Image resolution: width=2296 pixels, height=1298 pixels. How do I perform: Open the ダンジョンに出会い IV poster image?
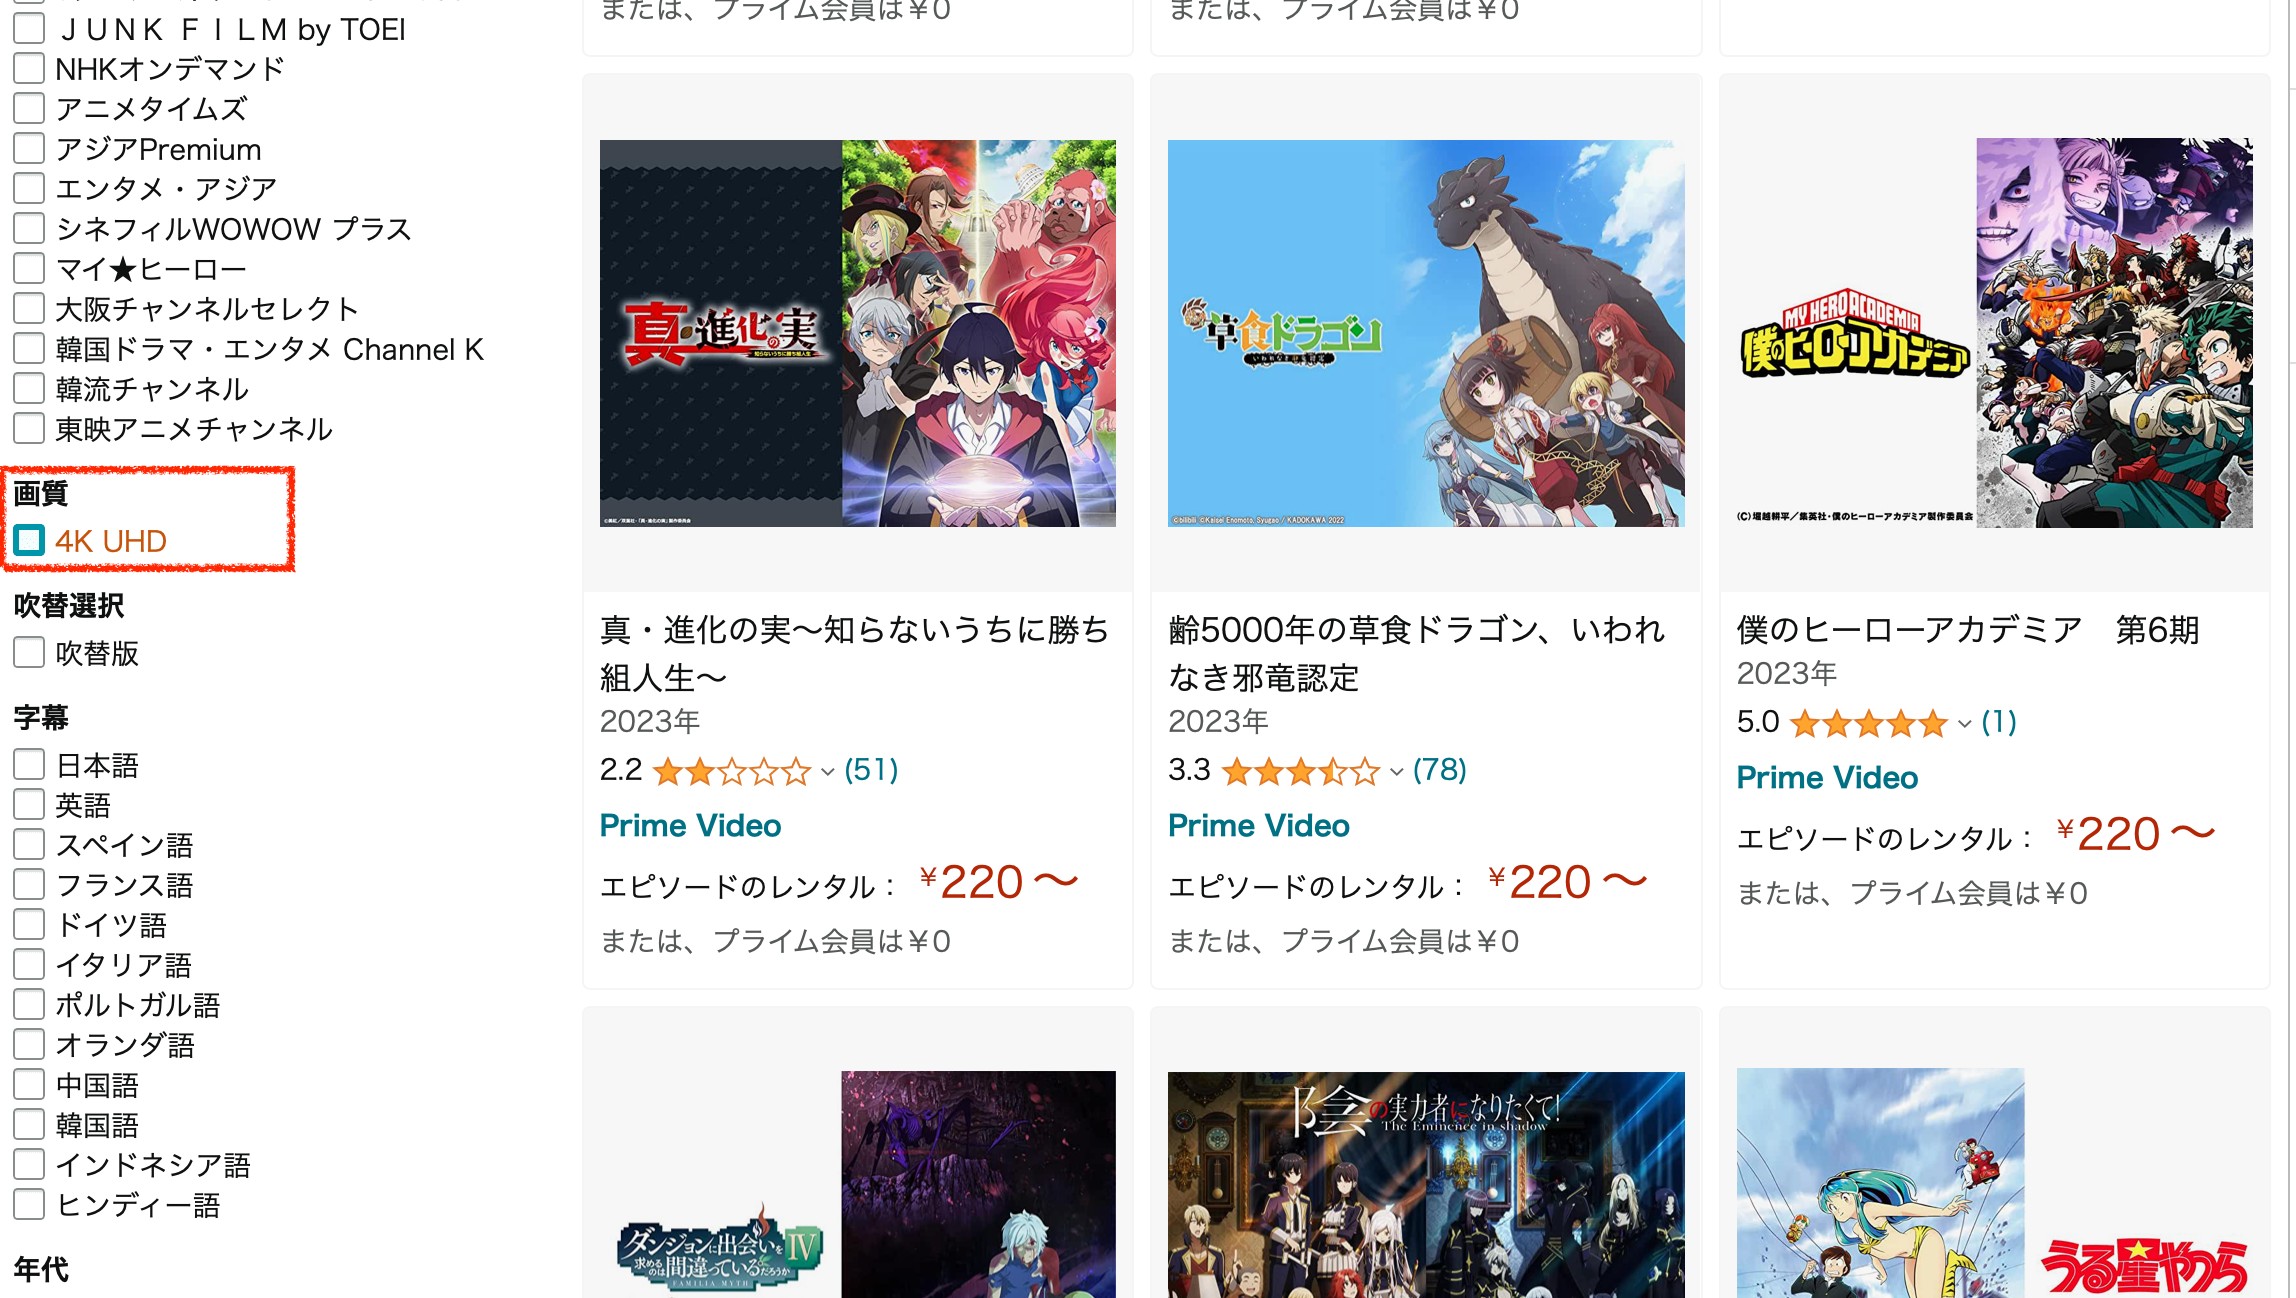(x=858, y=1185)
